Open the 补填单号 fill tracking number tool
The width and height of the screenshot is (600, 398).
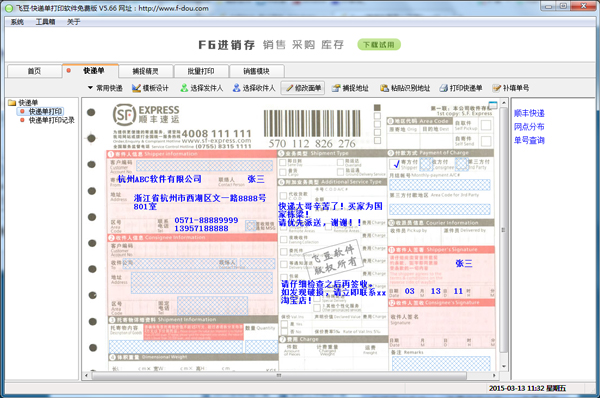(511, 88)
